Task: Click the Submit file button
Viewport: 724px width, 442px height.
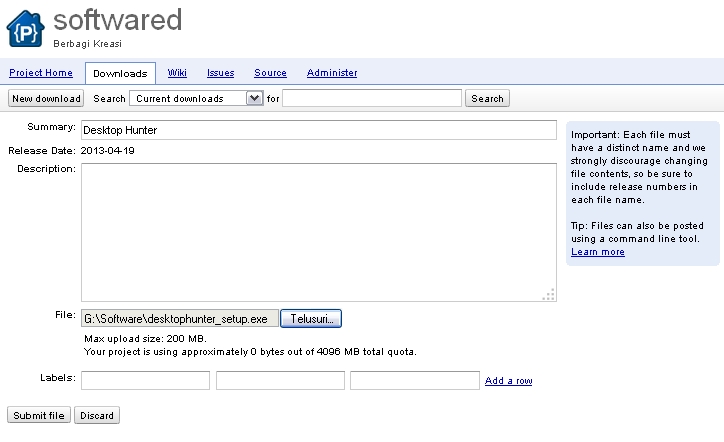Action: [x=39, y=415]
